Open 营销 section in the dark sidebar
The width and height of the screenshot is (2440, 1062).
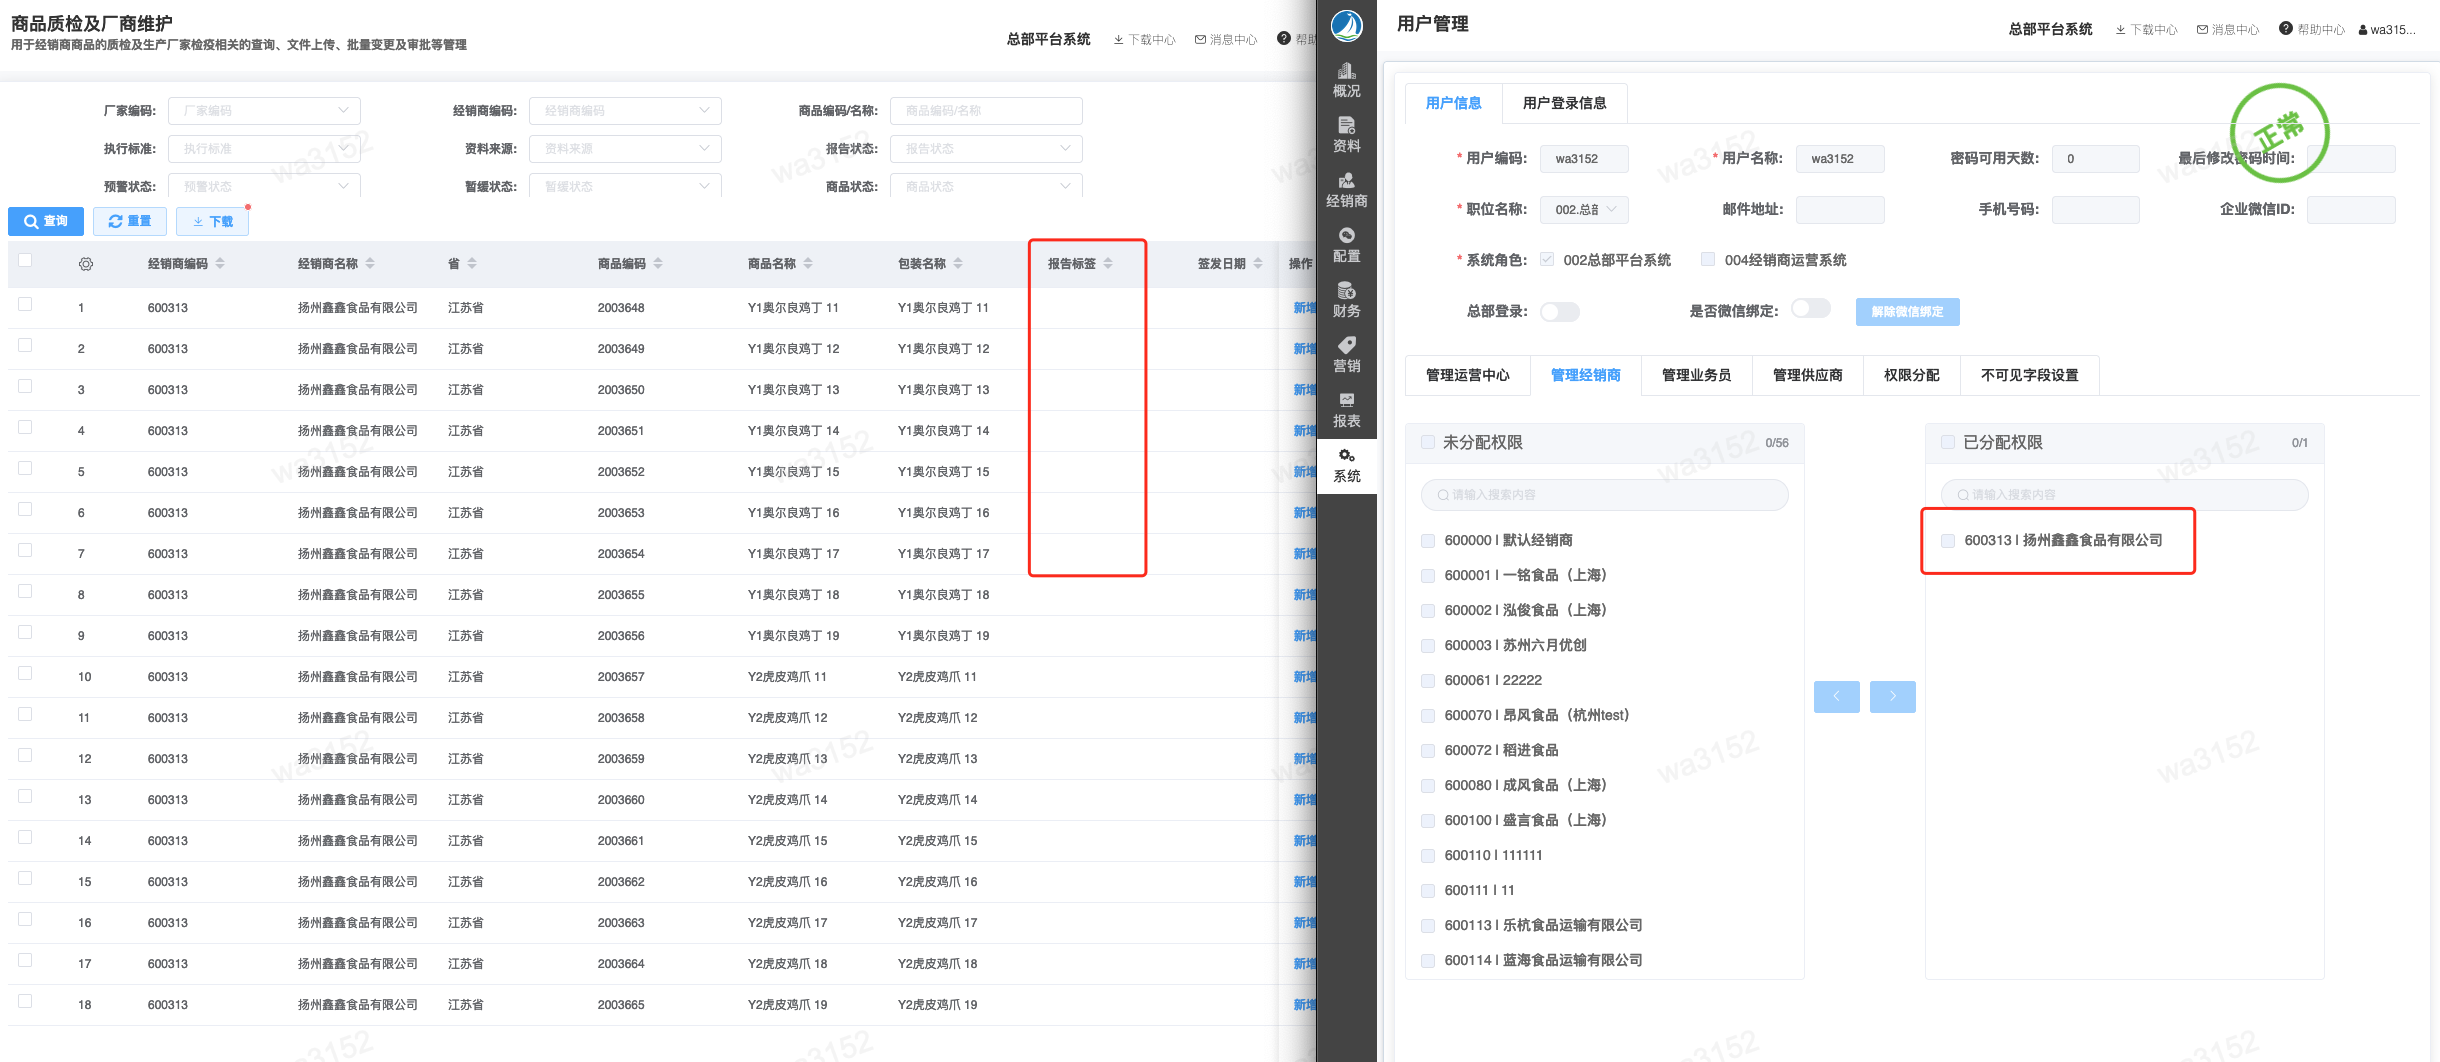(x=1346, y=356)
